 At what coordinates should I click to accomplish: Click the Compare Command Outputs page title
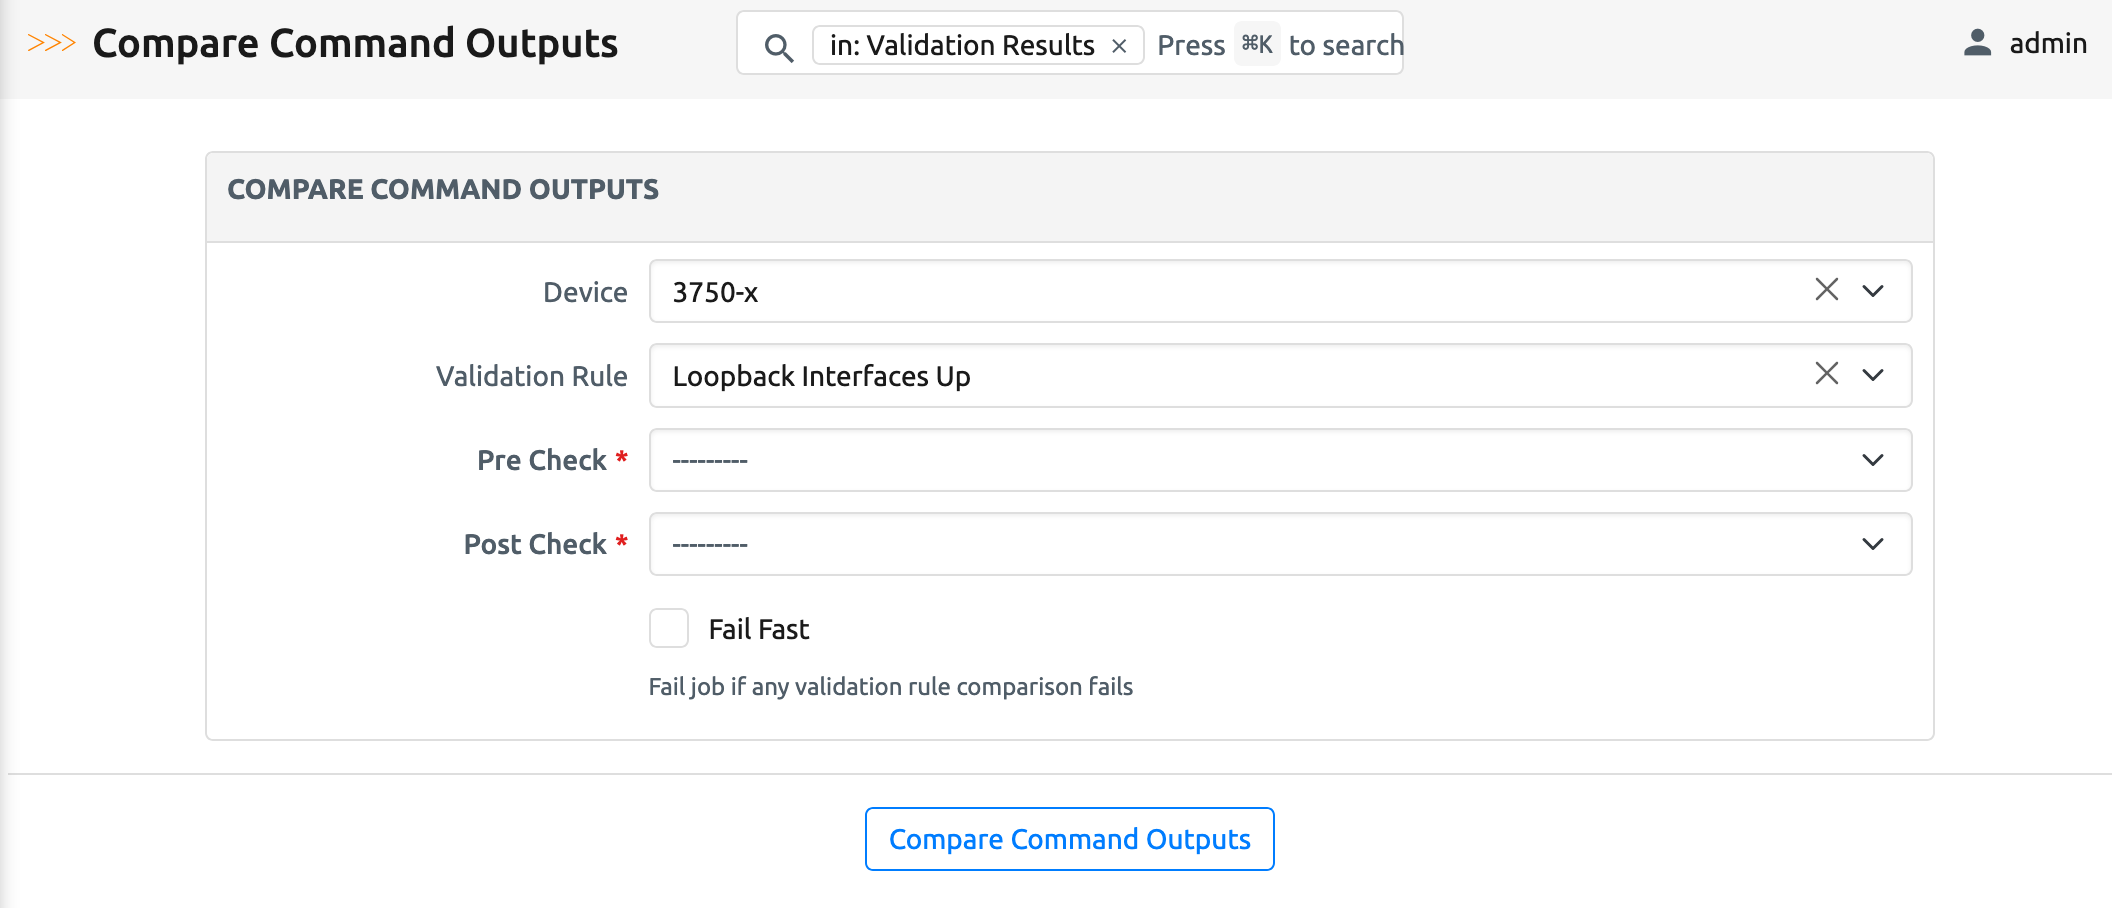point(355,43)
